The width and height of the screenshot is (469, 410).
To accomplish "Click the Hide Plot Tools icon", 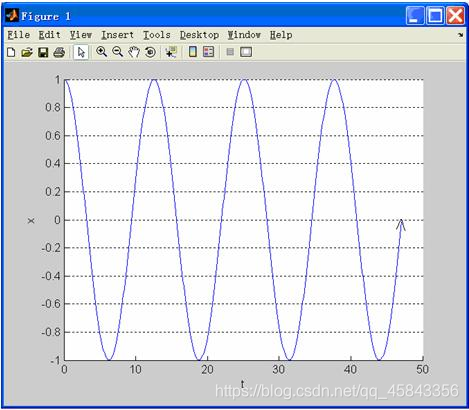I will pyautogui.click(x=230, y=52).
